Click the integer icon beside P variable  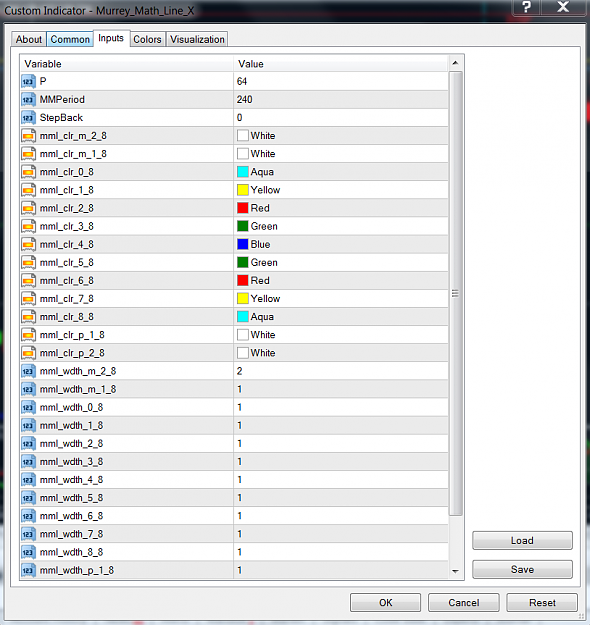pos(28,81)
